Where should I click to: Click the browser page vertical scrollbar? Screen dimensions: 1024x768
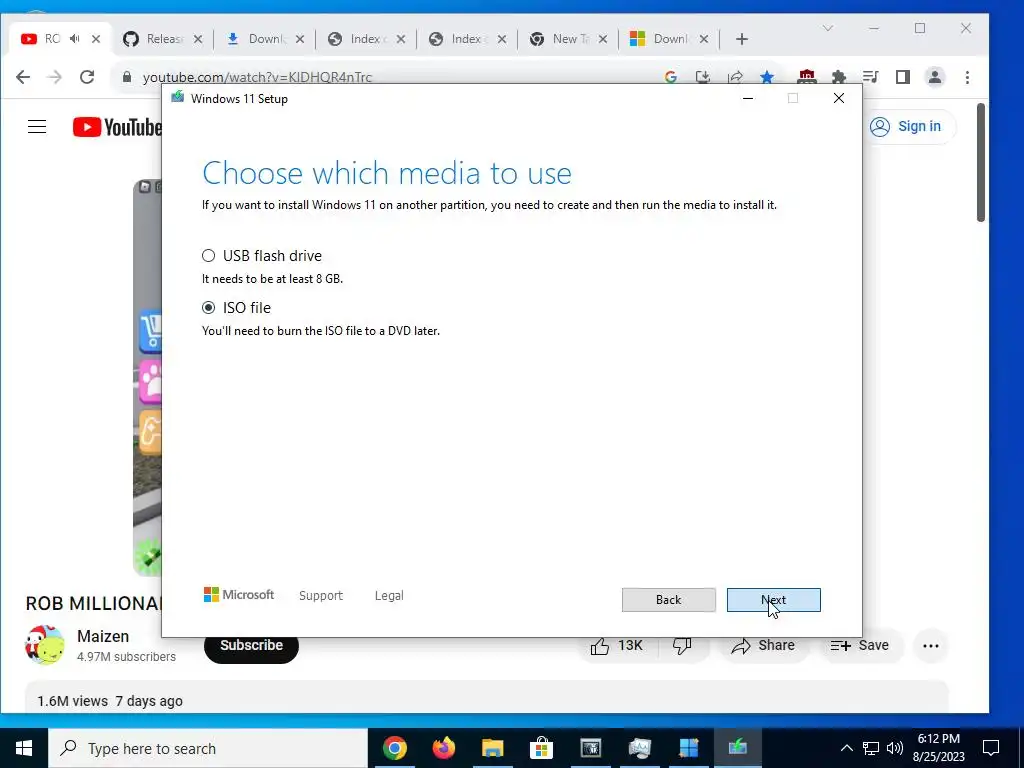pos(981,163)
